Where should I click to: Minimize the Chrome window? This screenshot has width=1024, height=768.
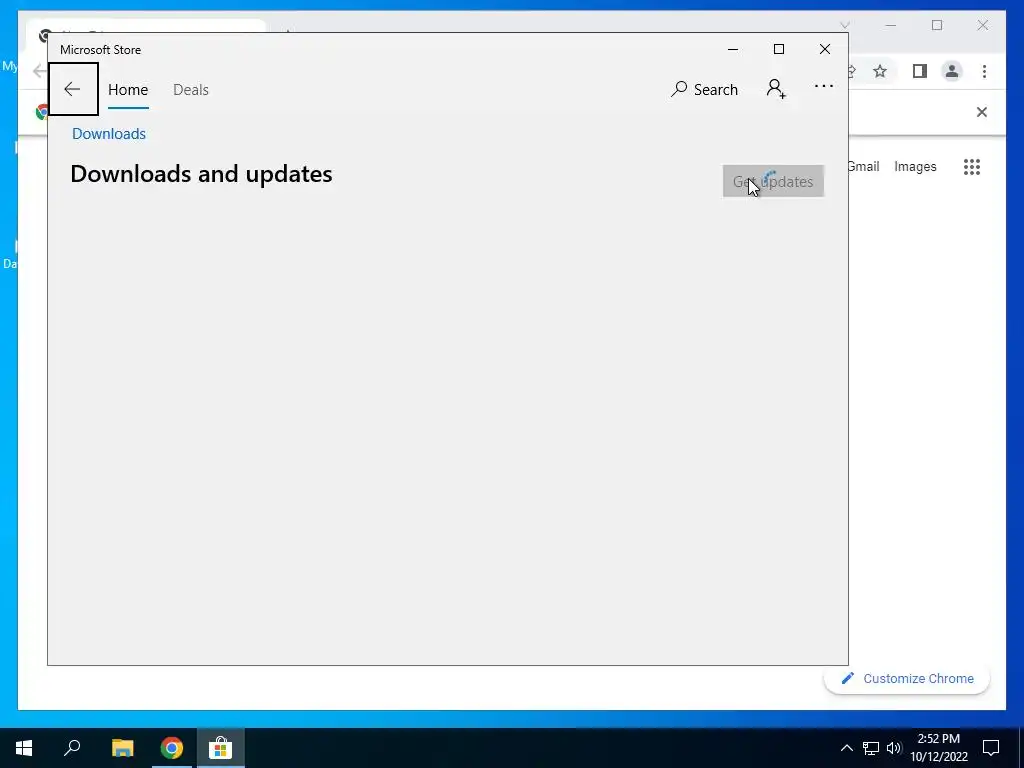(891, 25)
